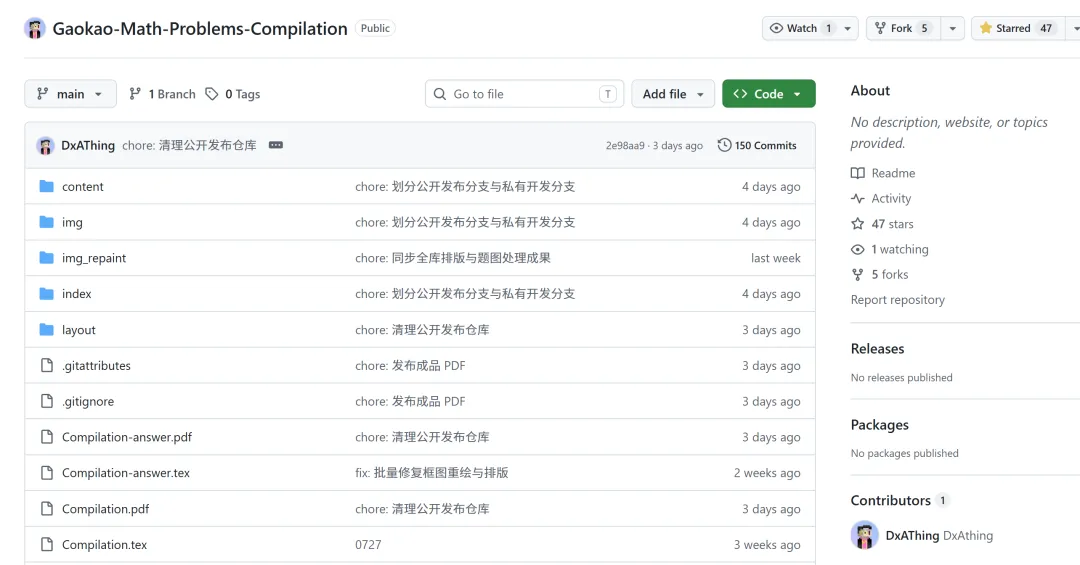Open the Readme link in About
The height and width of the screenshot is (565, 1080).
893,173
